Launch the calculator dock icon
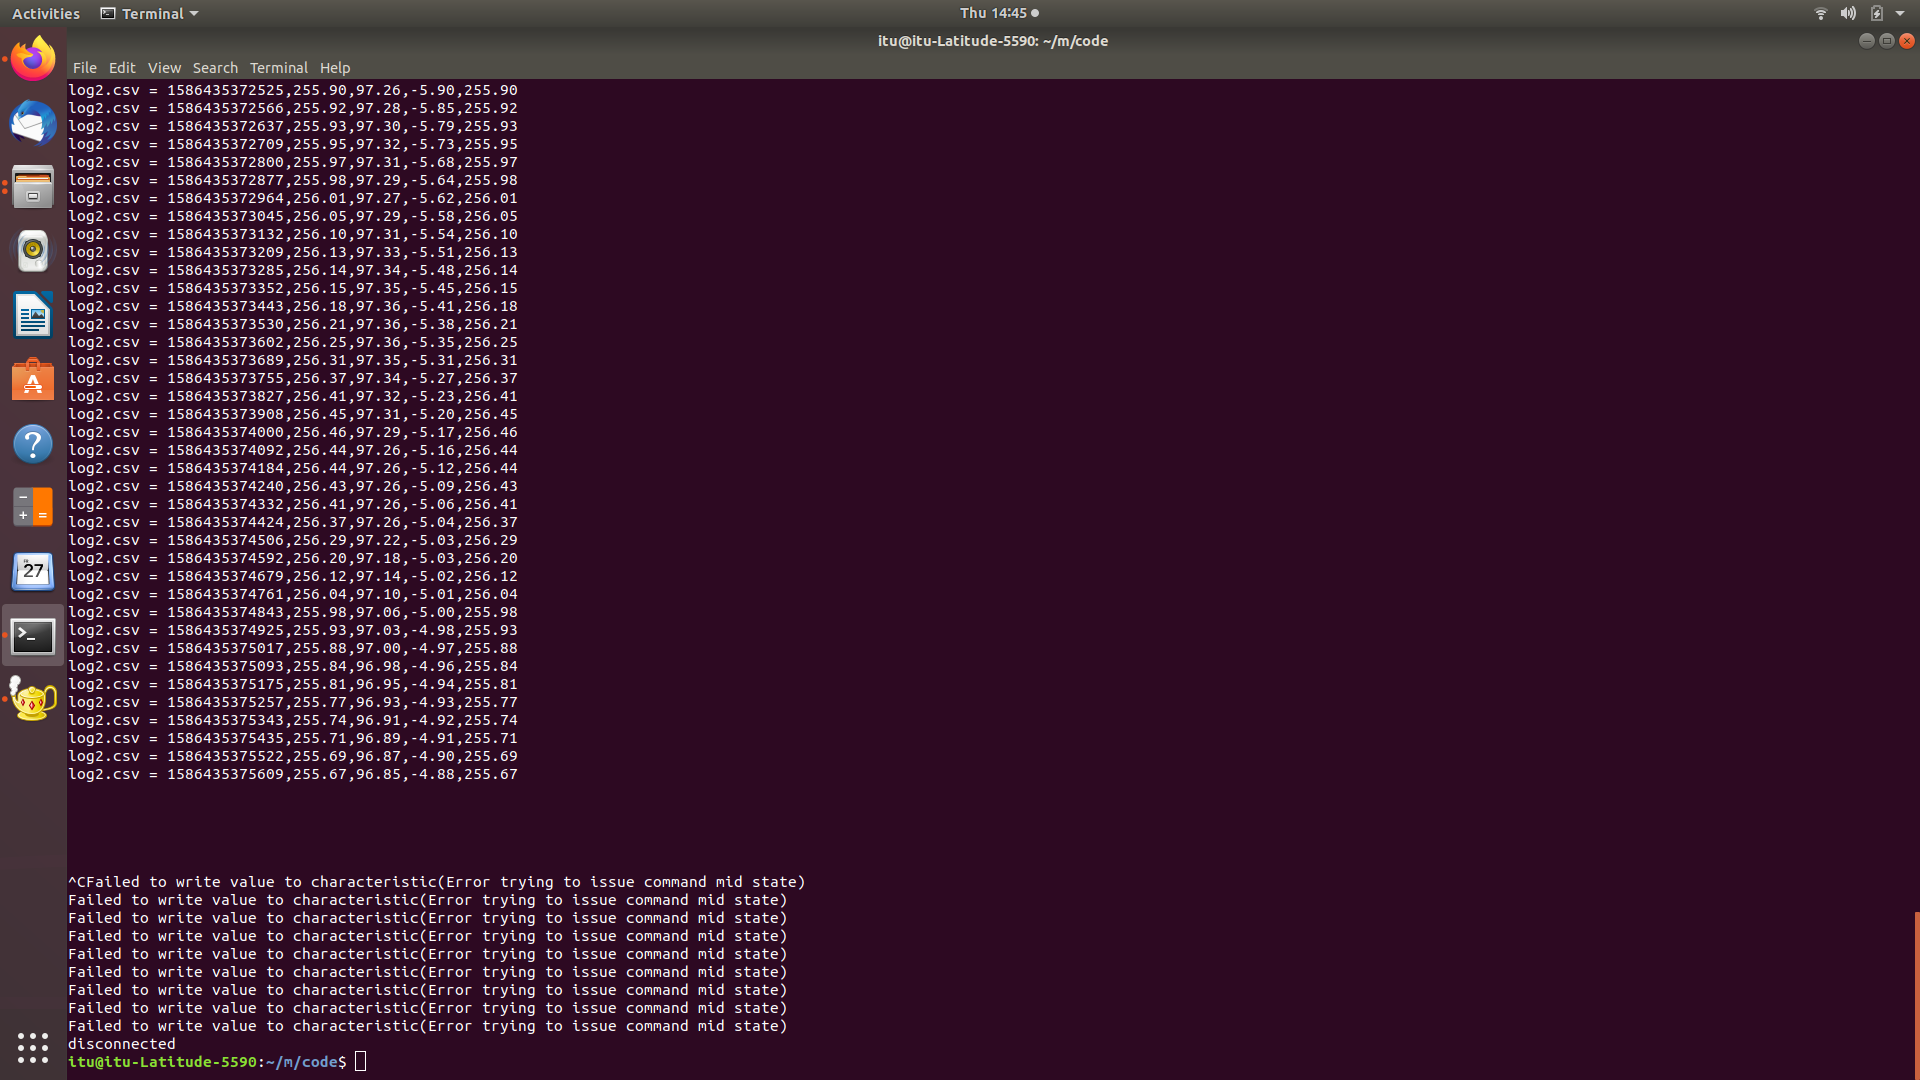 point(33,507)
